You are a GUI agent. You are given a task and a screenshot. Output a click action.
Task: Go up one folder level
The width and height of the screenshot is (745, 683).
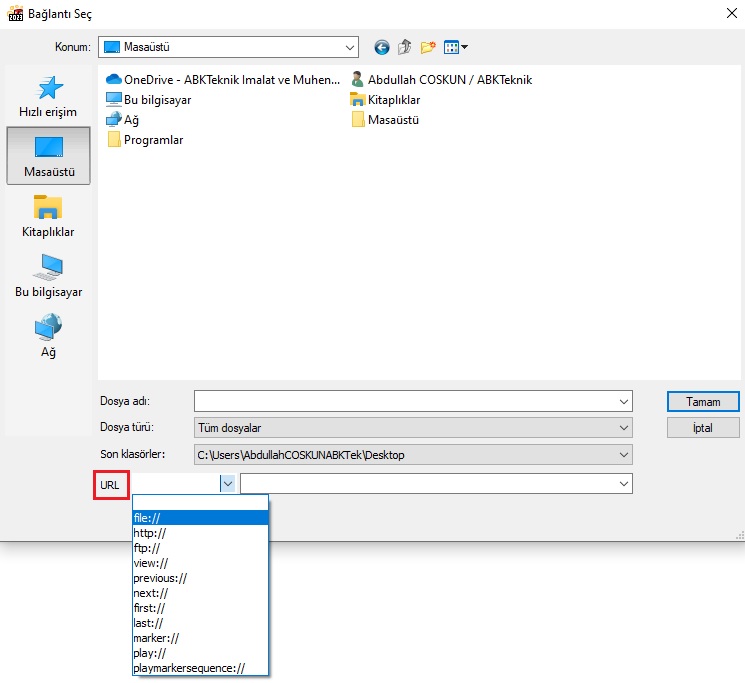(405, 47)
